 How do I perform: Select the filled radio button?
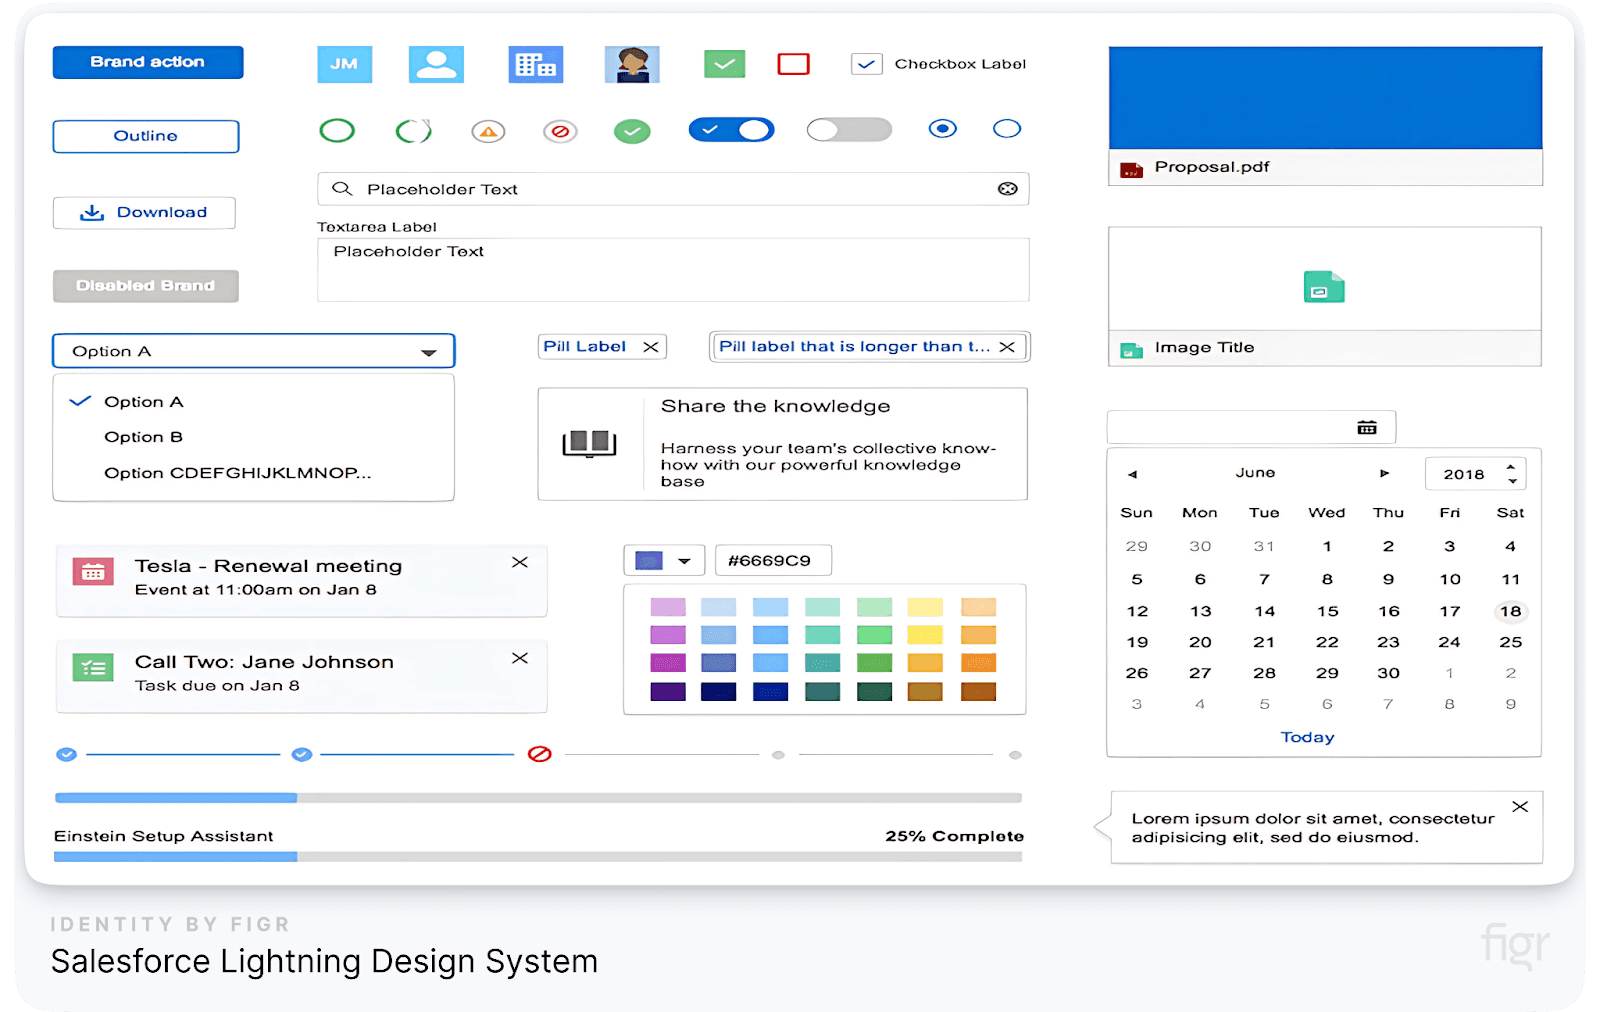[943, 128]
